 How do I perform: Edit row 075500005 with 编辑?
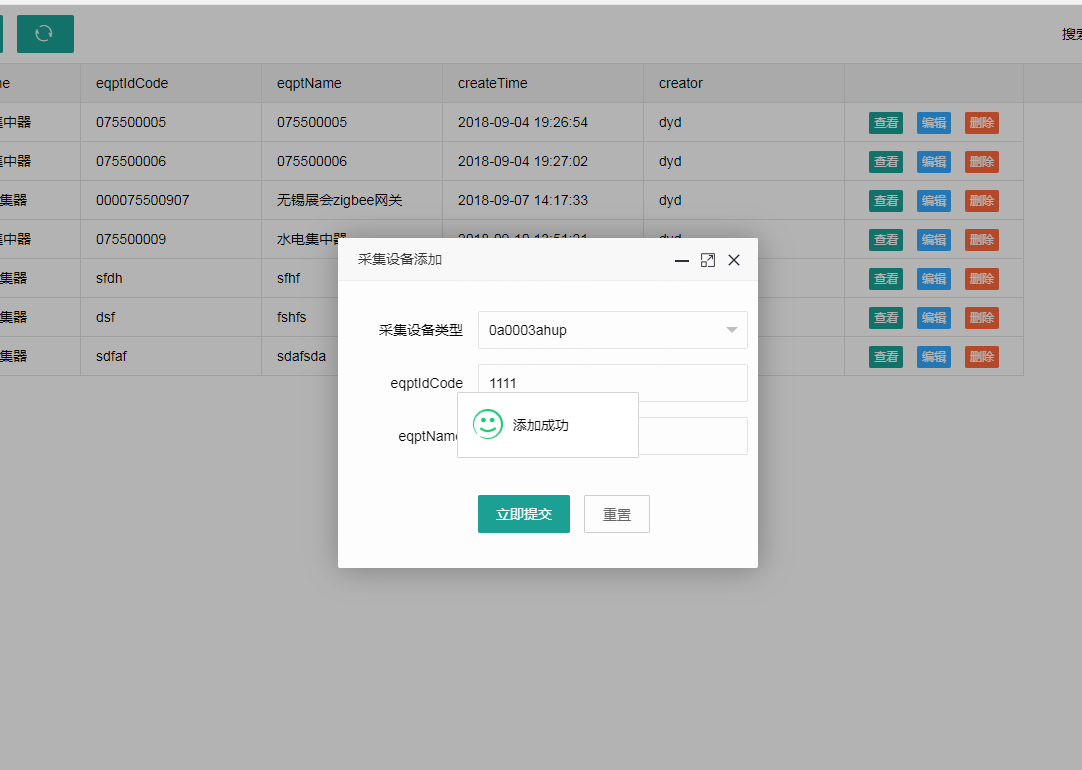[934, 123]
